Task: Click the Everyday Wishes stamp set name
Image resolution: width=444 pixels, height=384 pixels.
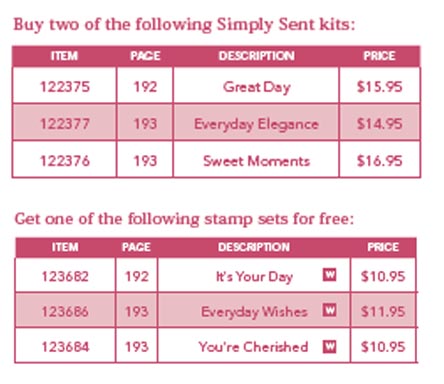Action: (x=254, y=312)
